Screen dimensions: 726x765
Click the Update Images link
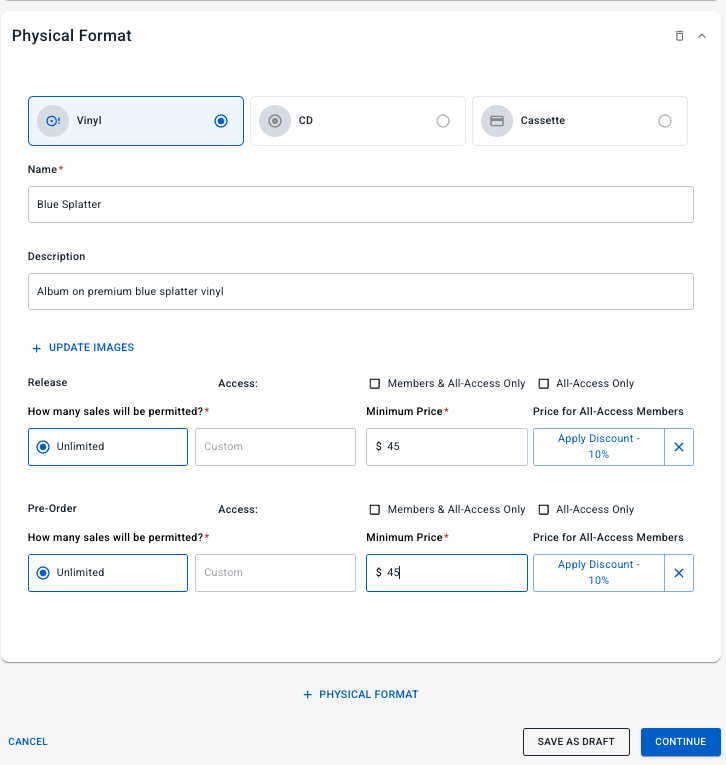pos(83,348)
